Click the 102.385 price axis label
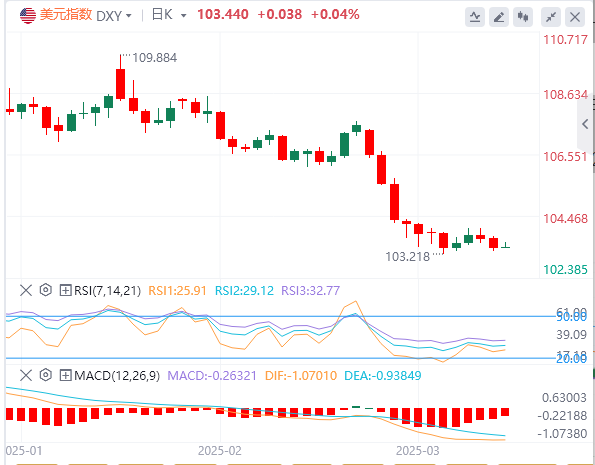Image resolution: width=595 pixels, height=465 pixels. click(566, 270)
